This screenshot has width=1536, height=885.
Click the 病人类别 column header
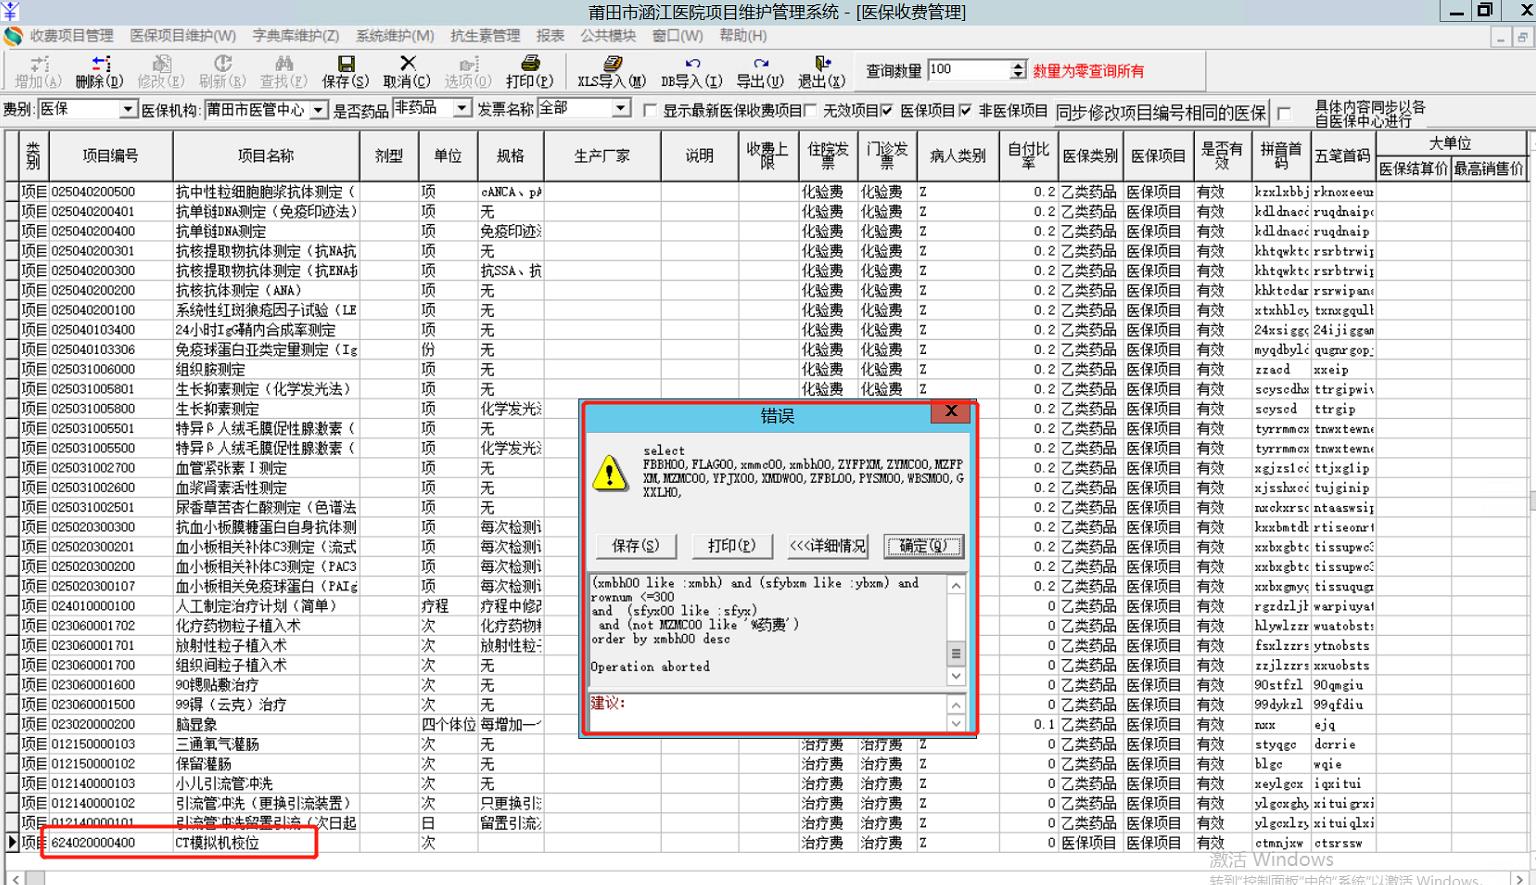click(958, 155)
